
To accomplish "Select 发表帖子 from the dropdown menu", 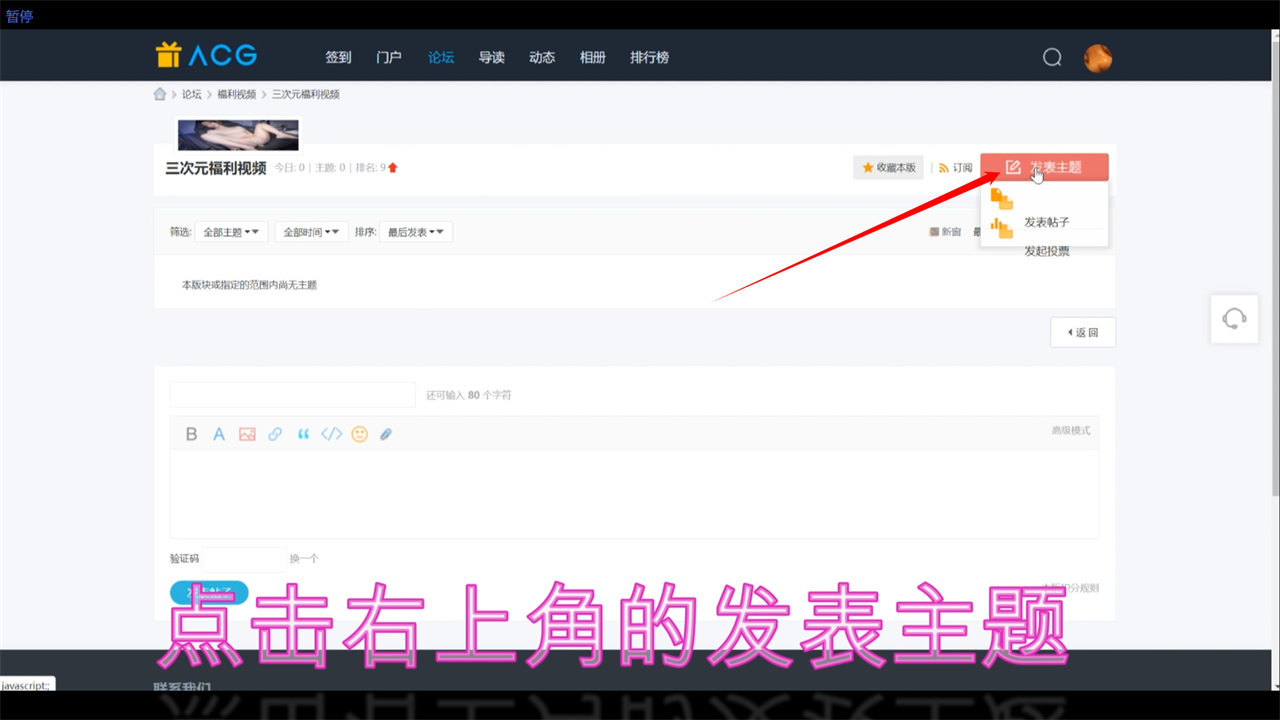I will pos(1046,222).
